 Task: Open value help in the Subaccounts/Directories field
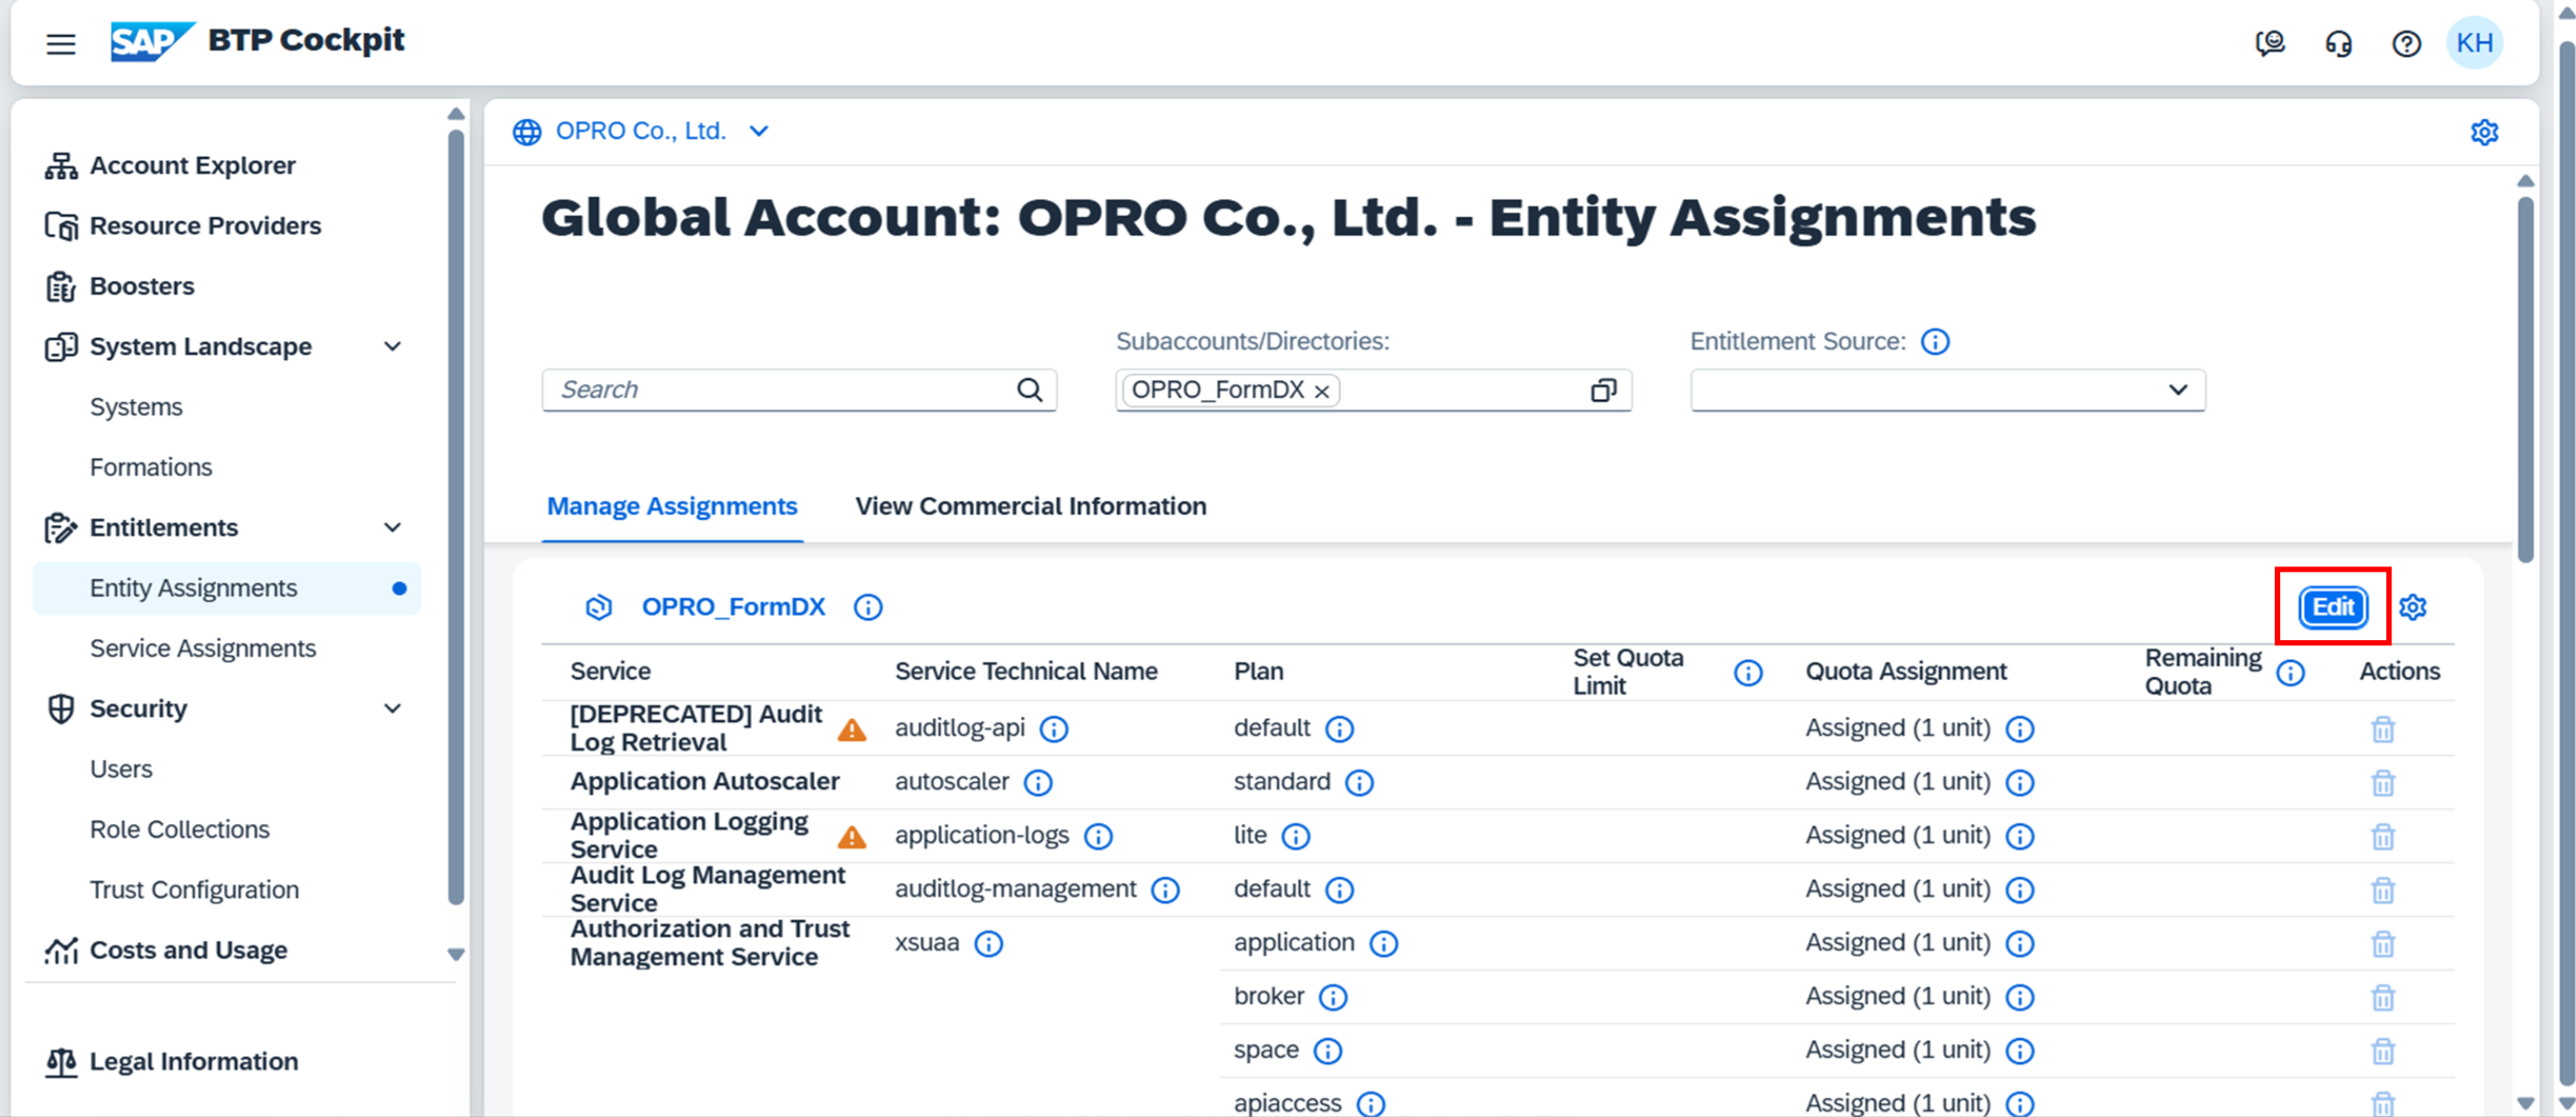point(1603,390)
